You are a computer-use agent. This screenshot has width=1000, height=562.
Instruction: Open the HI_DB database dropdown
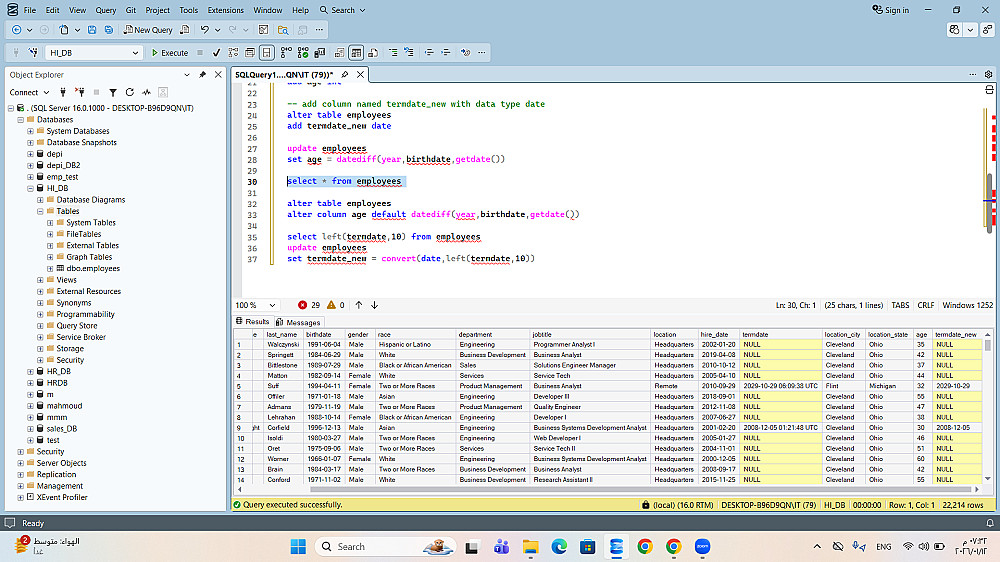tap(136, 52)
